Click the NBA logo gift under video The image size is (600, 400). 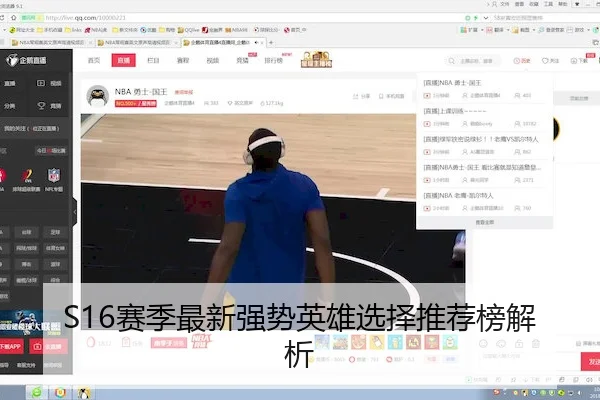click(201, 341)
